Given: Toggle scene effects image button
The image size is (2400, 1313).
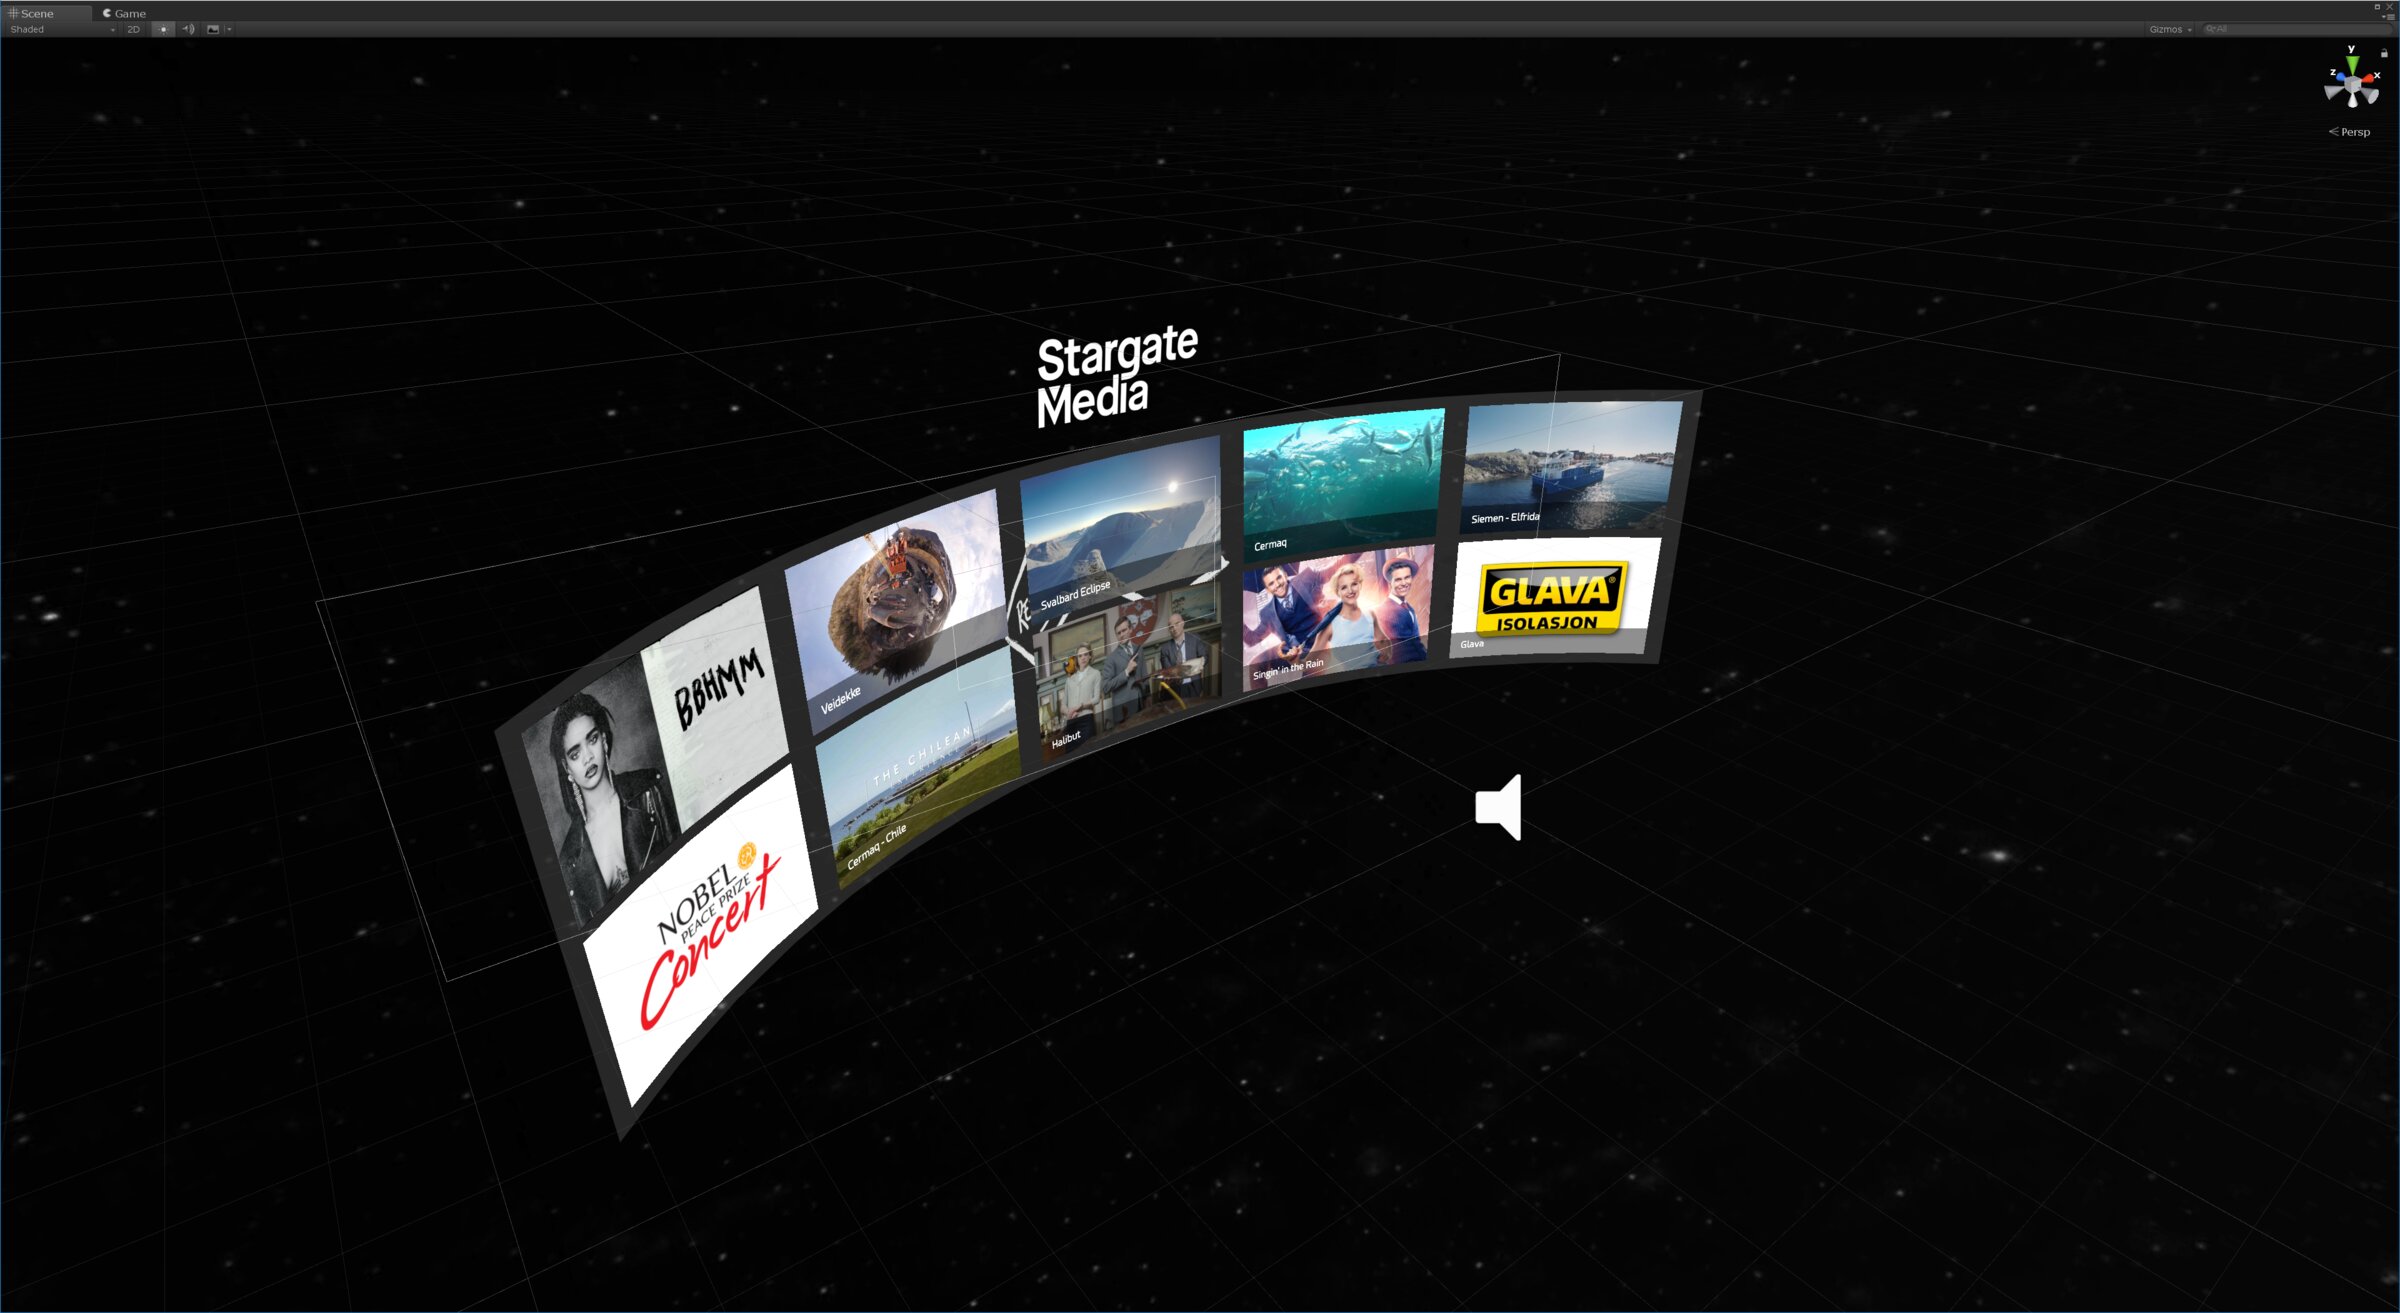Looking at the screenshot, I should (213, 29).
